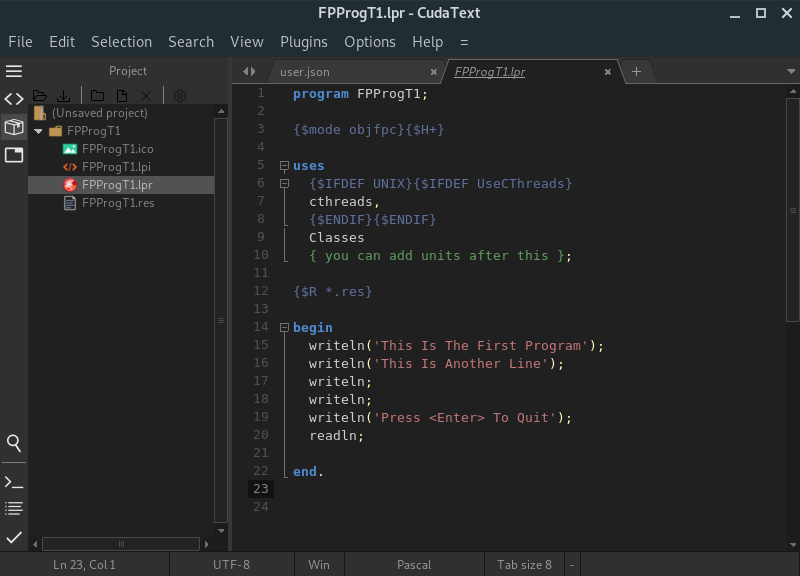
Task: Click the Pascal lexer in the status bar
Action: (413, 564)
